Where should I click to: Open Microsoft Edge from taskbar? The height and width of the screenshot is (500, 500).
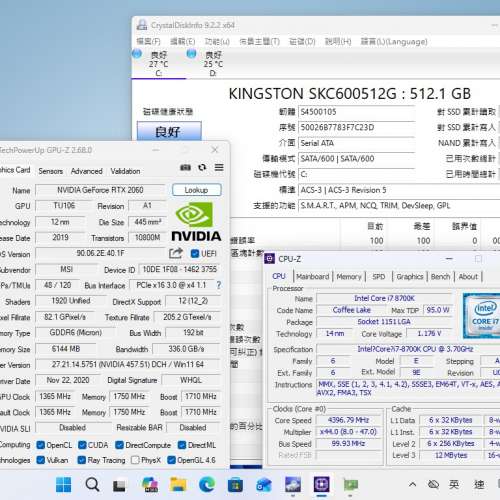click(x=207, y=485)
